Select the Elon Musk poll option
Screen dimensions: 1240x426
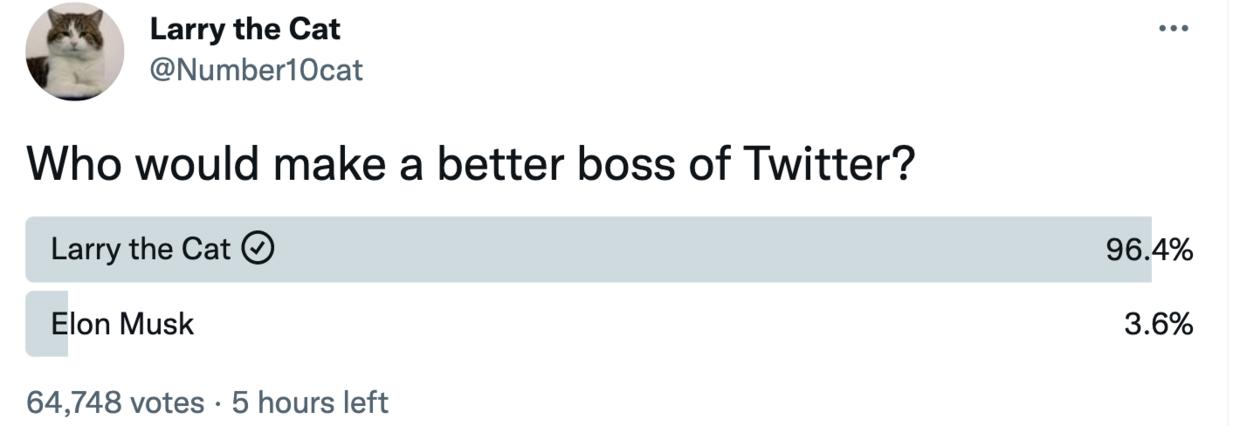tap(122, 324)
